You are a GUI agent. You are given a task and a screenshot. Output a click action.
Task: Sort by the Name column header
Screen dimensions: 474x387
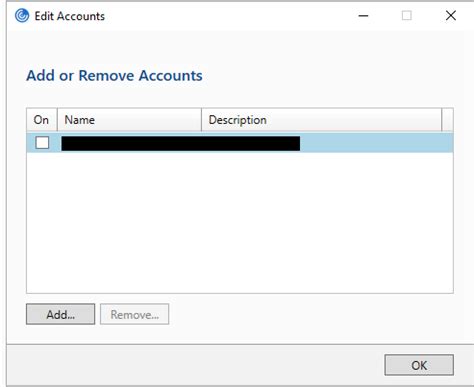click(129, 120)
